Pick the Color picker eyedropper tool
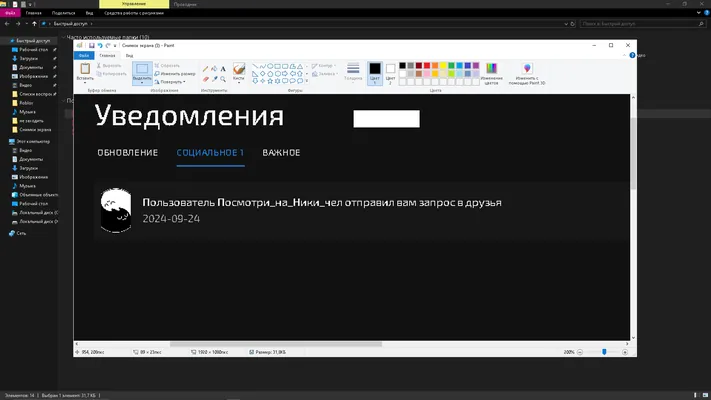711x400 pixels. coord(214,79)
